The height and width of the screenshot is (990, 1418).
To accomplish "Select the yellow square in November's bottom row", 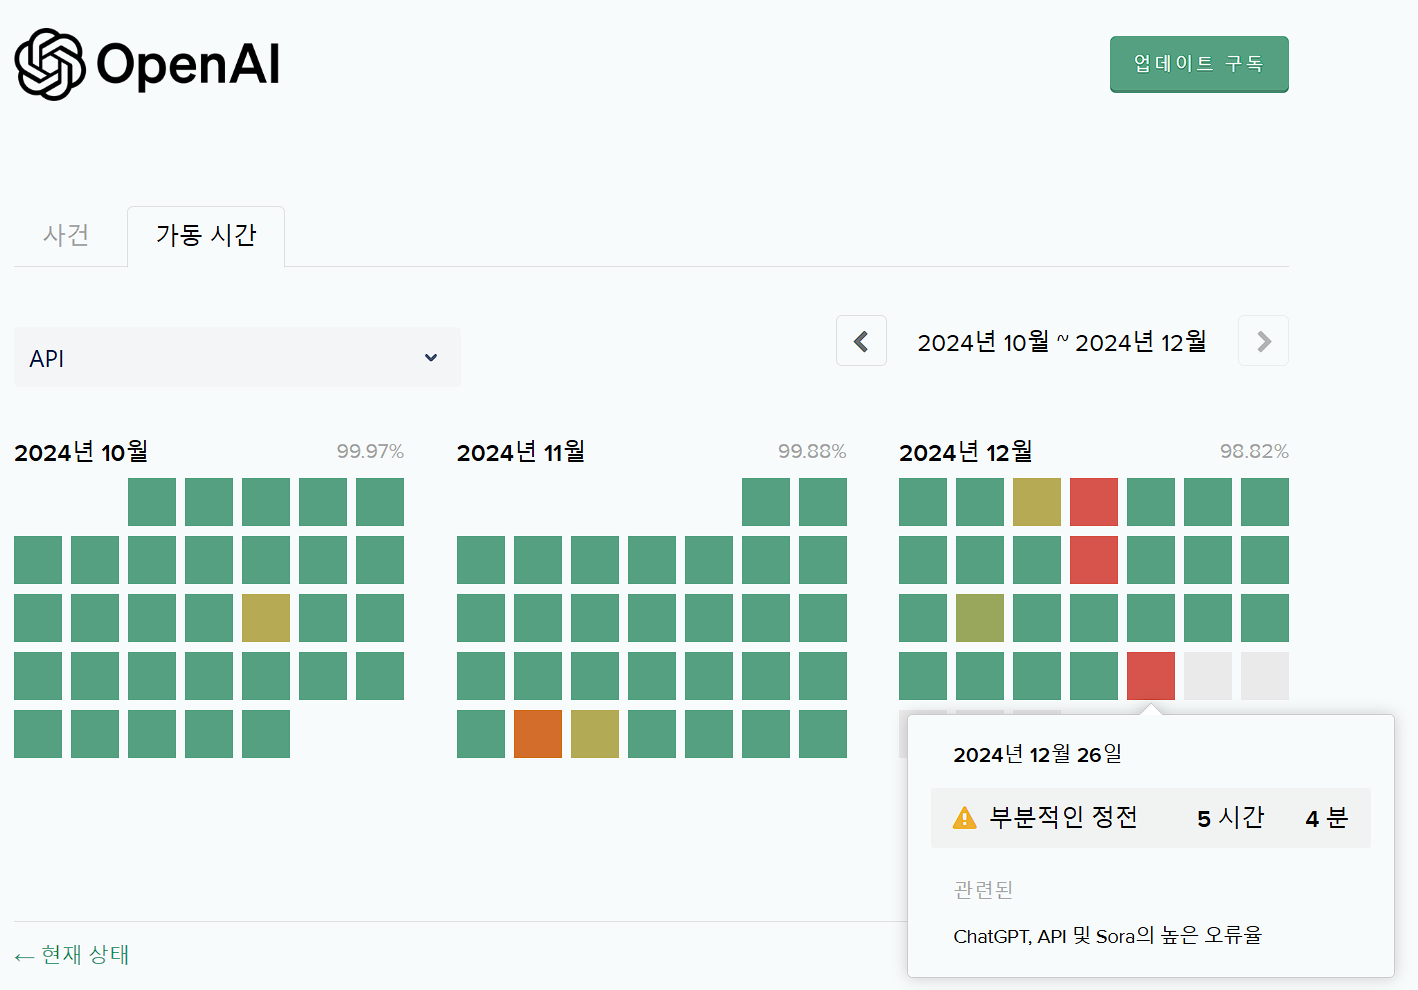I will 595,734.
